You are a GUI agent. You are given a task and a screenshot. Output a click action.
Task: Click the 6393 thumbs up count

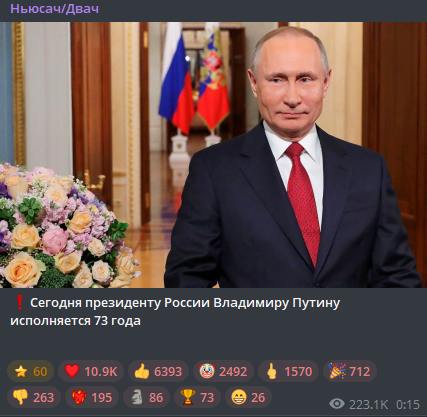point(168,371)
